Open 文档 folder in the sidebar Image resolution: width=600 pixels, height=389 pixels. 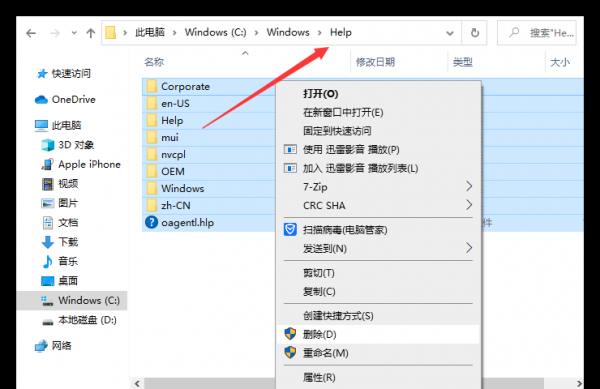click(60, 223)
